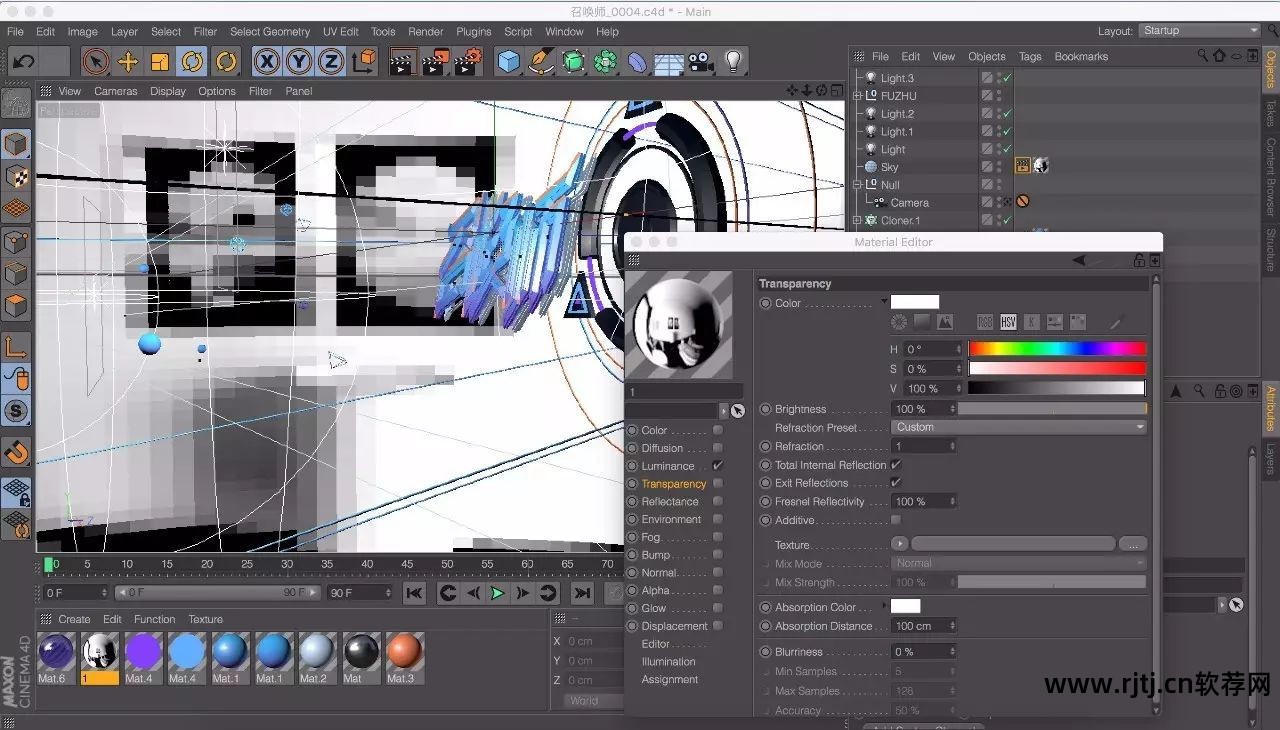Toggle the Total Internal Reflection checkbox
This screenshot has width=1280, height=730.
point(896,465)
